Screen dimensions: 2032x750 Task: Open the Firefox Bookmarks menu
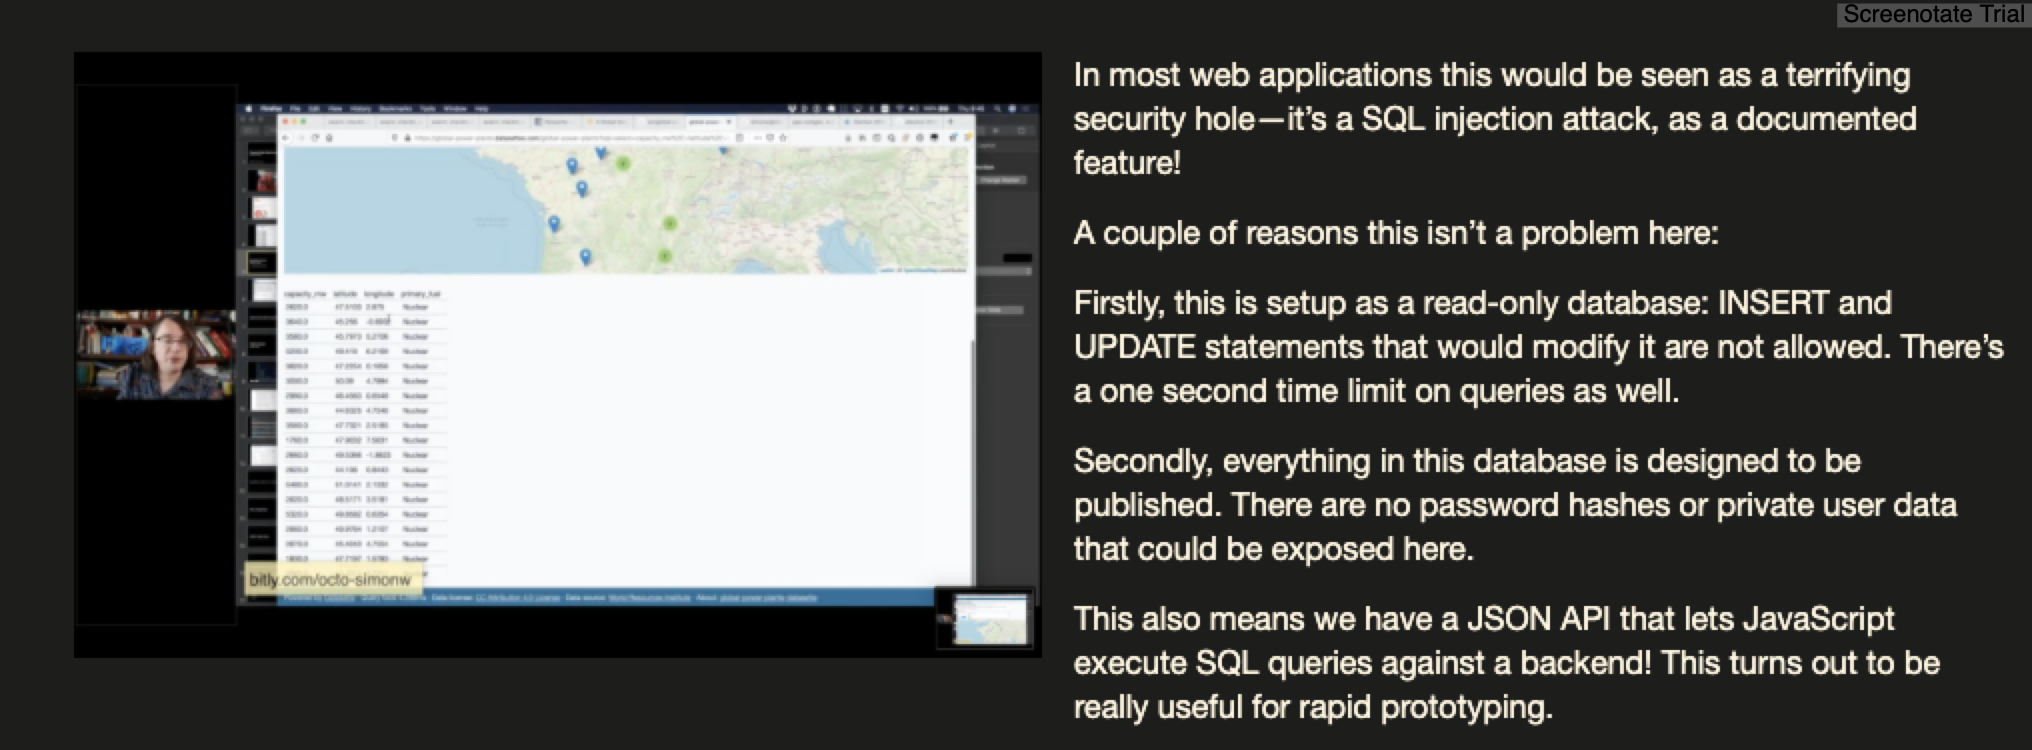point(395,108)
